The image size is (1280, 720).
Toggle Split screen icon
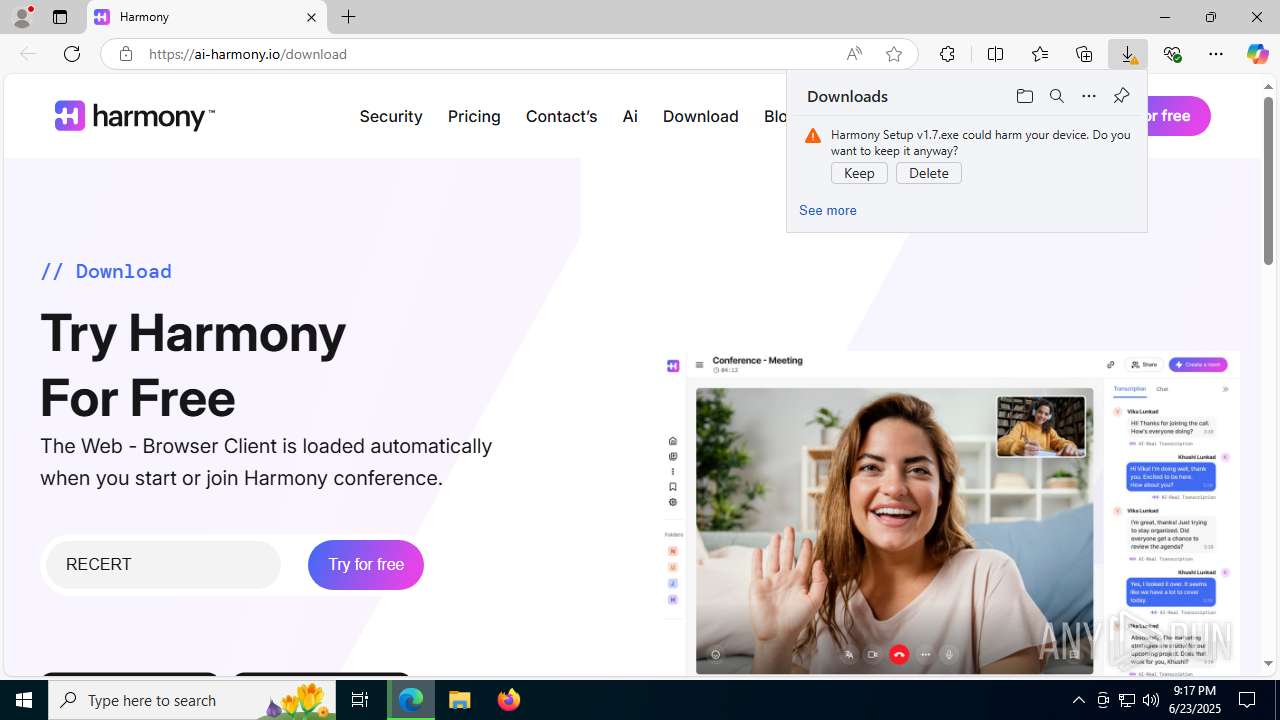[x=995, y=54]
